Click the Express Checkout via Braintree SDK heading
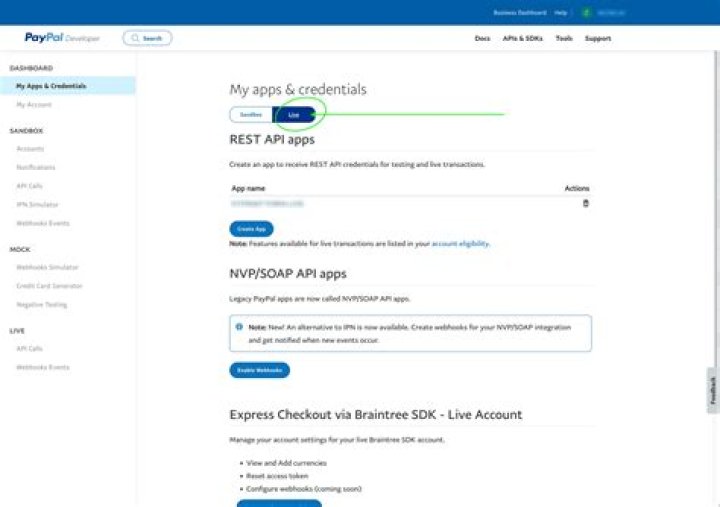The height and width of the screenshot is (507, 720). (x=376, y=414)
